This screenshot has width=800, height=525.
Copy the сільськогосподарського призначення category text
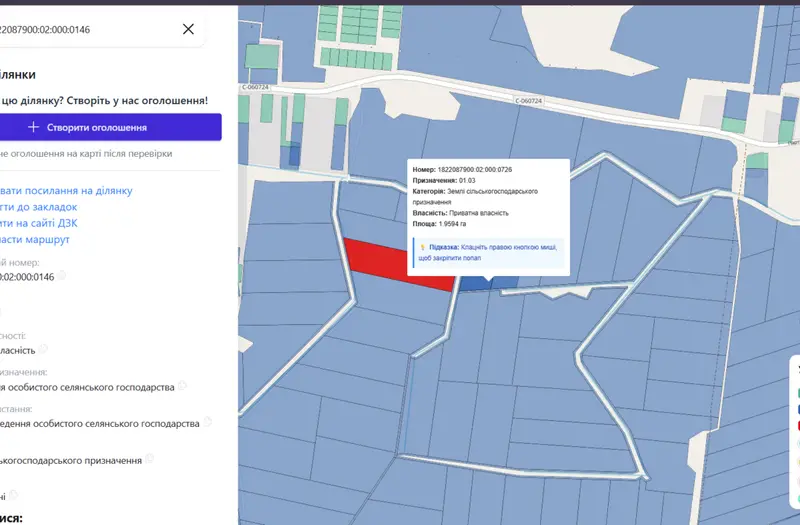(149, 459)
